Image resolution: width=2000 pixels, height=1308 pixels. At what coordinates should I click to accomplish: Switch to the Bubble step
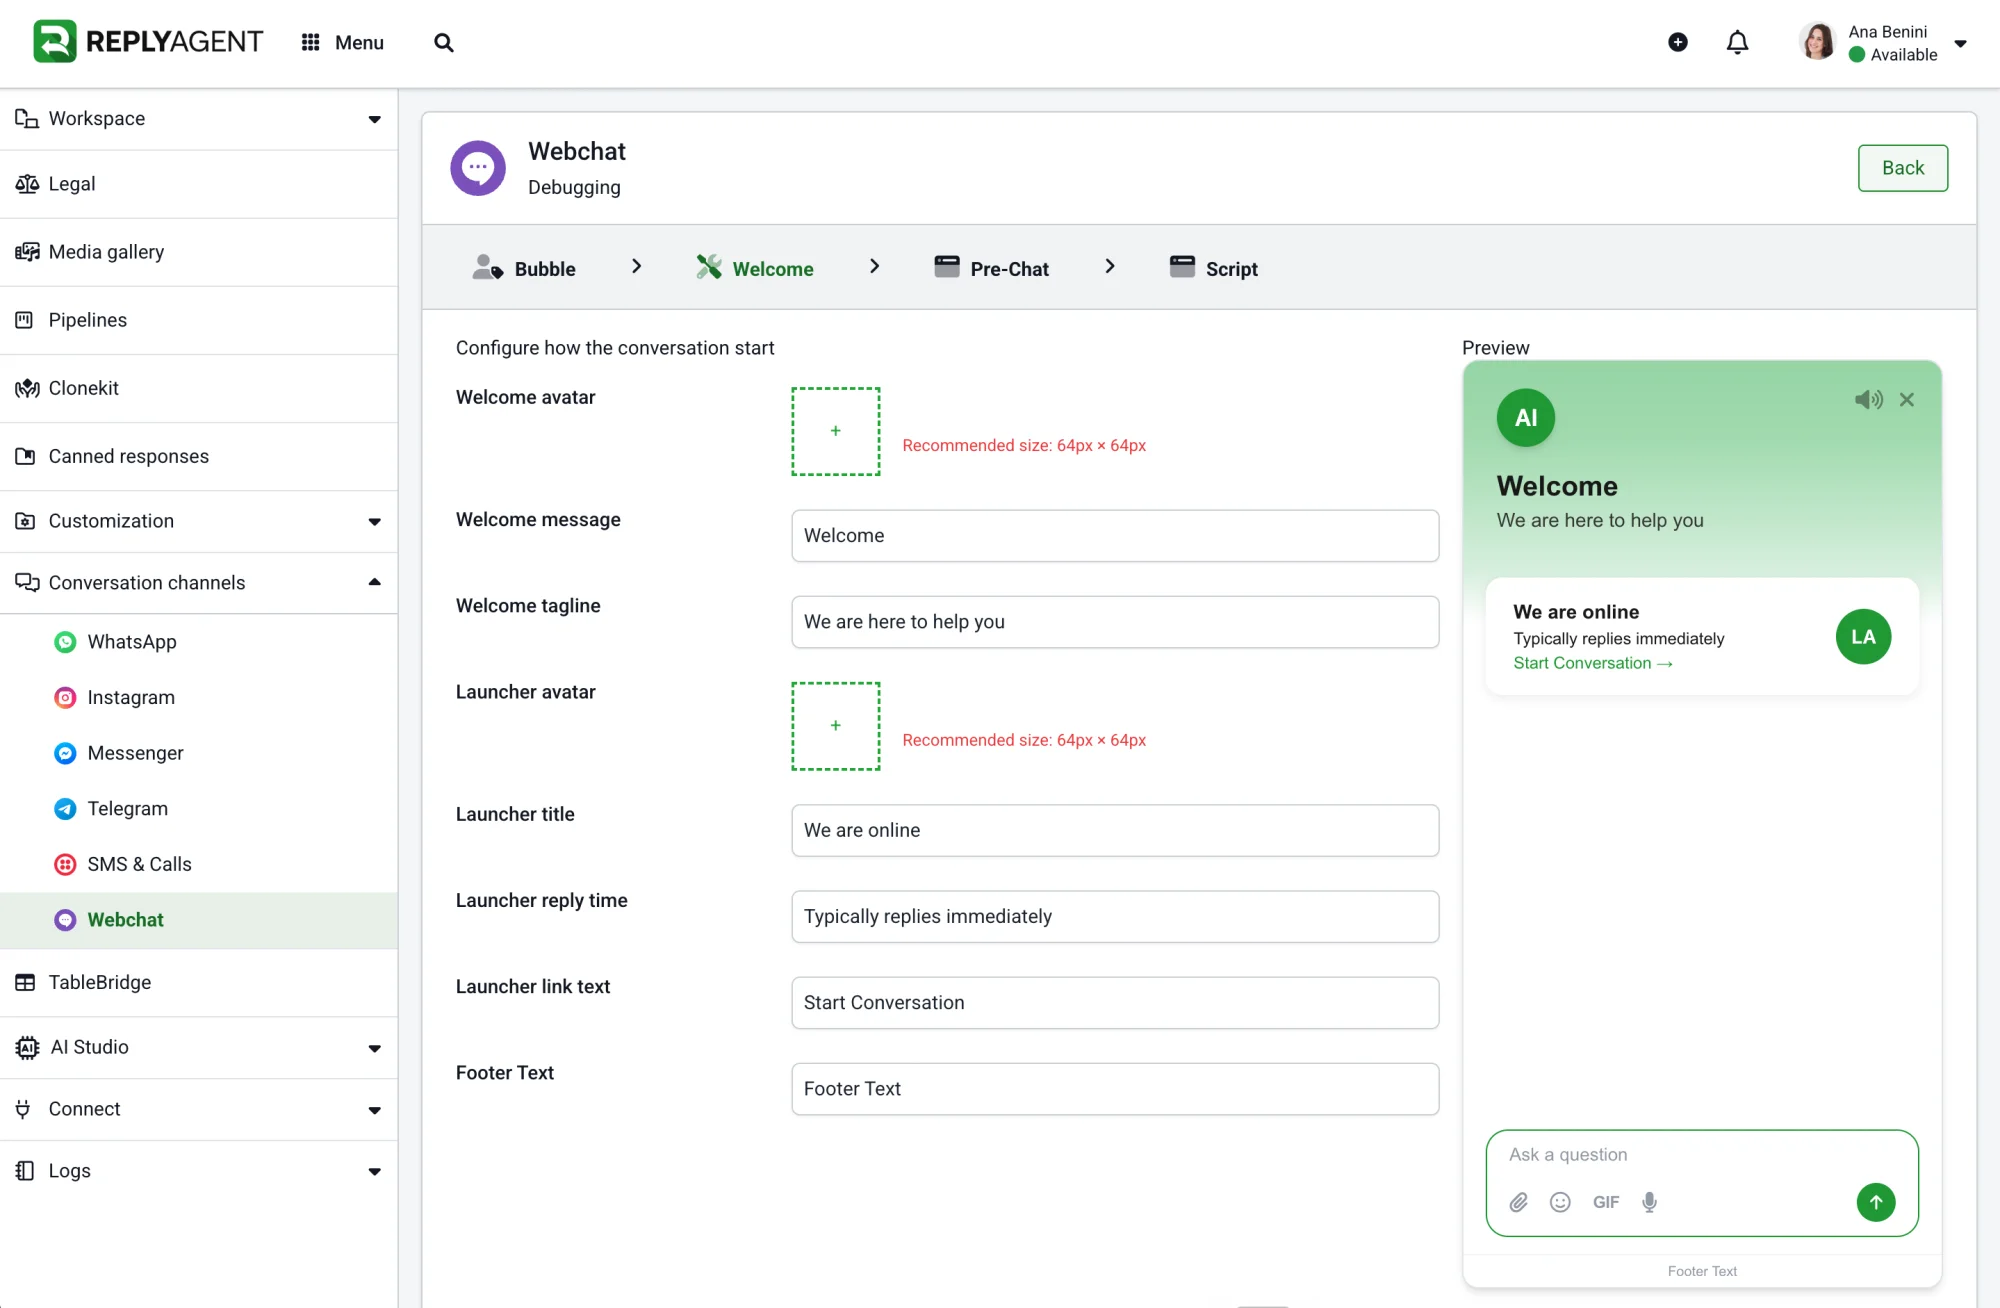[524, 268]
